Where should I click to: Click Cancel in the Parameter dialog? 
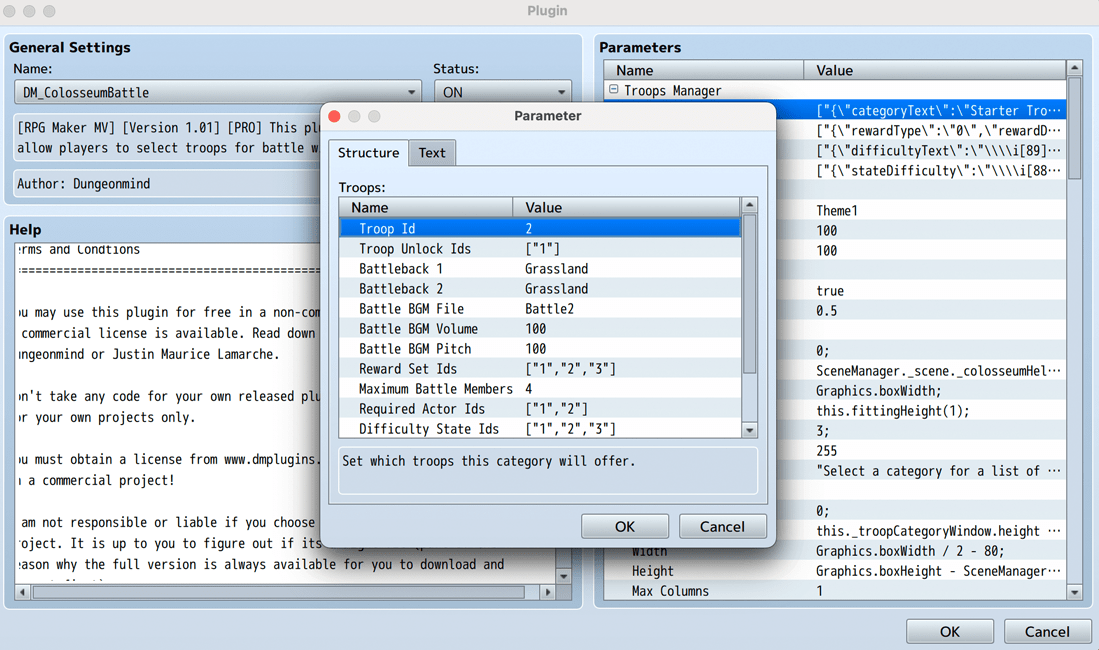coord(722,527)
